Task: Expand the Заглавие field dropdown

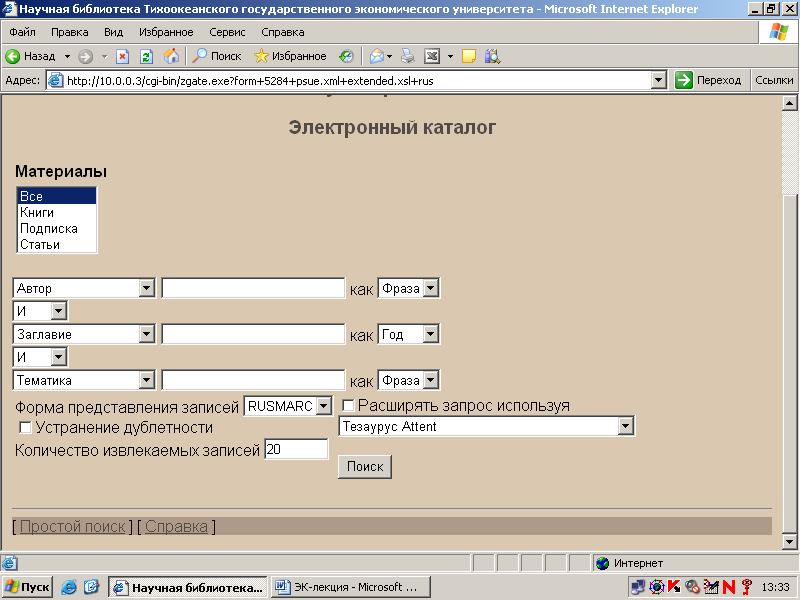Action: click(x=146, y=334)
